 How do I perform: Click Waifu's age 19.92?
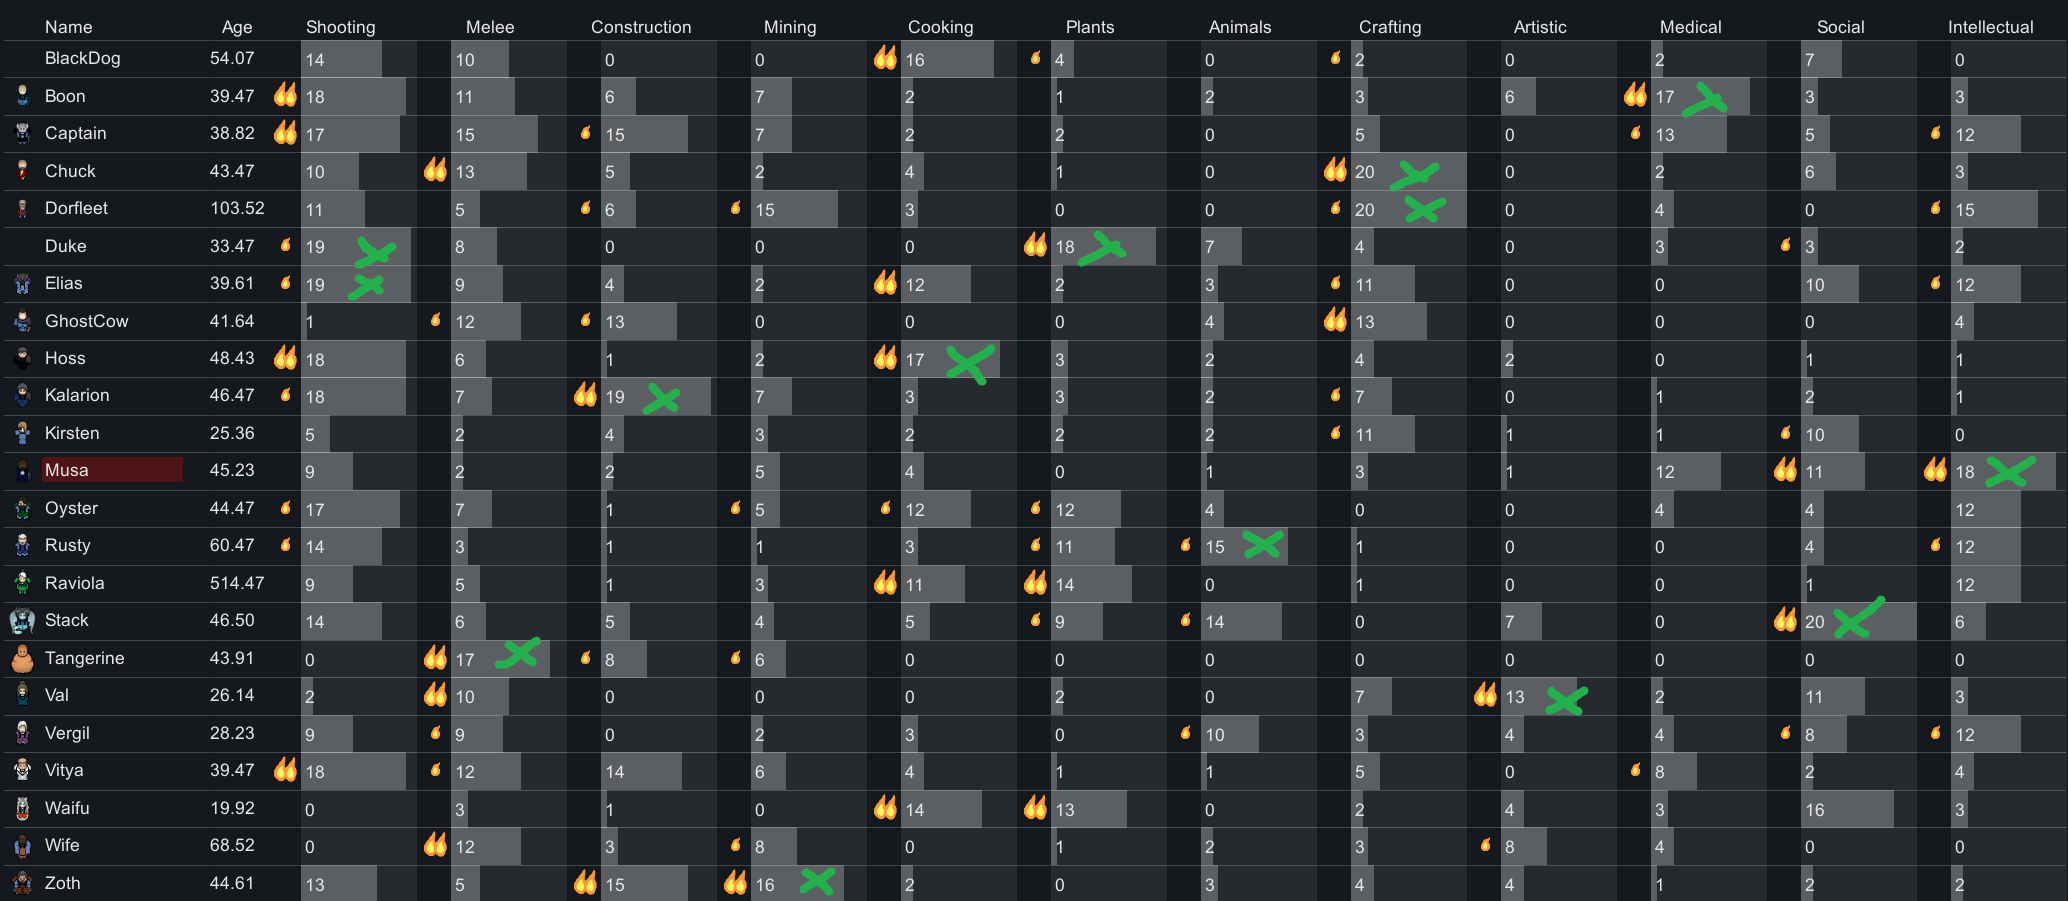tap(232, 808)
